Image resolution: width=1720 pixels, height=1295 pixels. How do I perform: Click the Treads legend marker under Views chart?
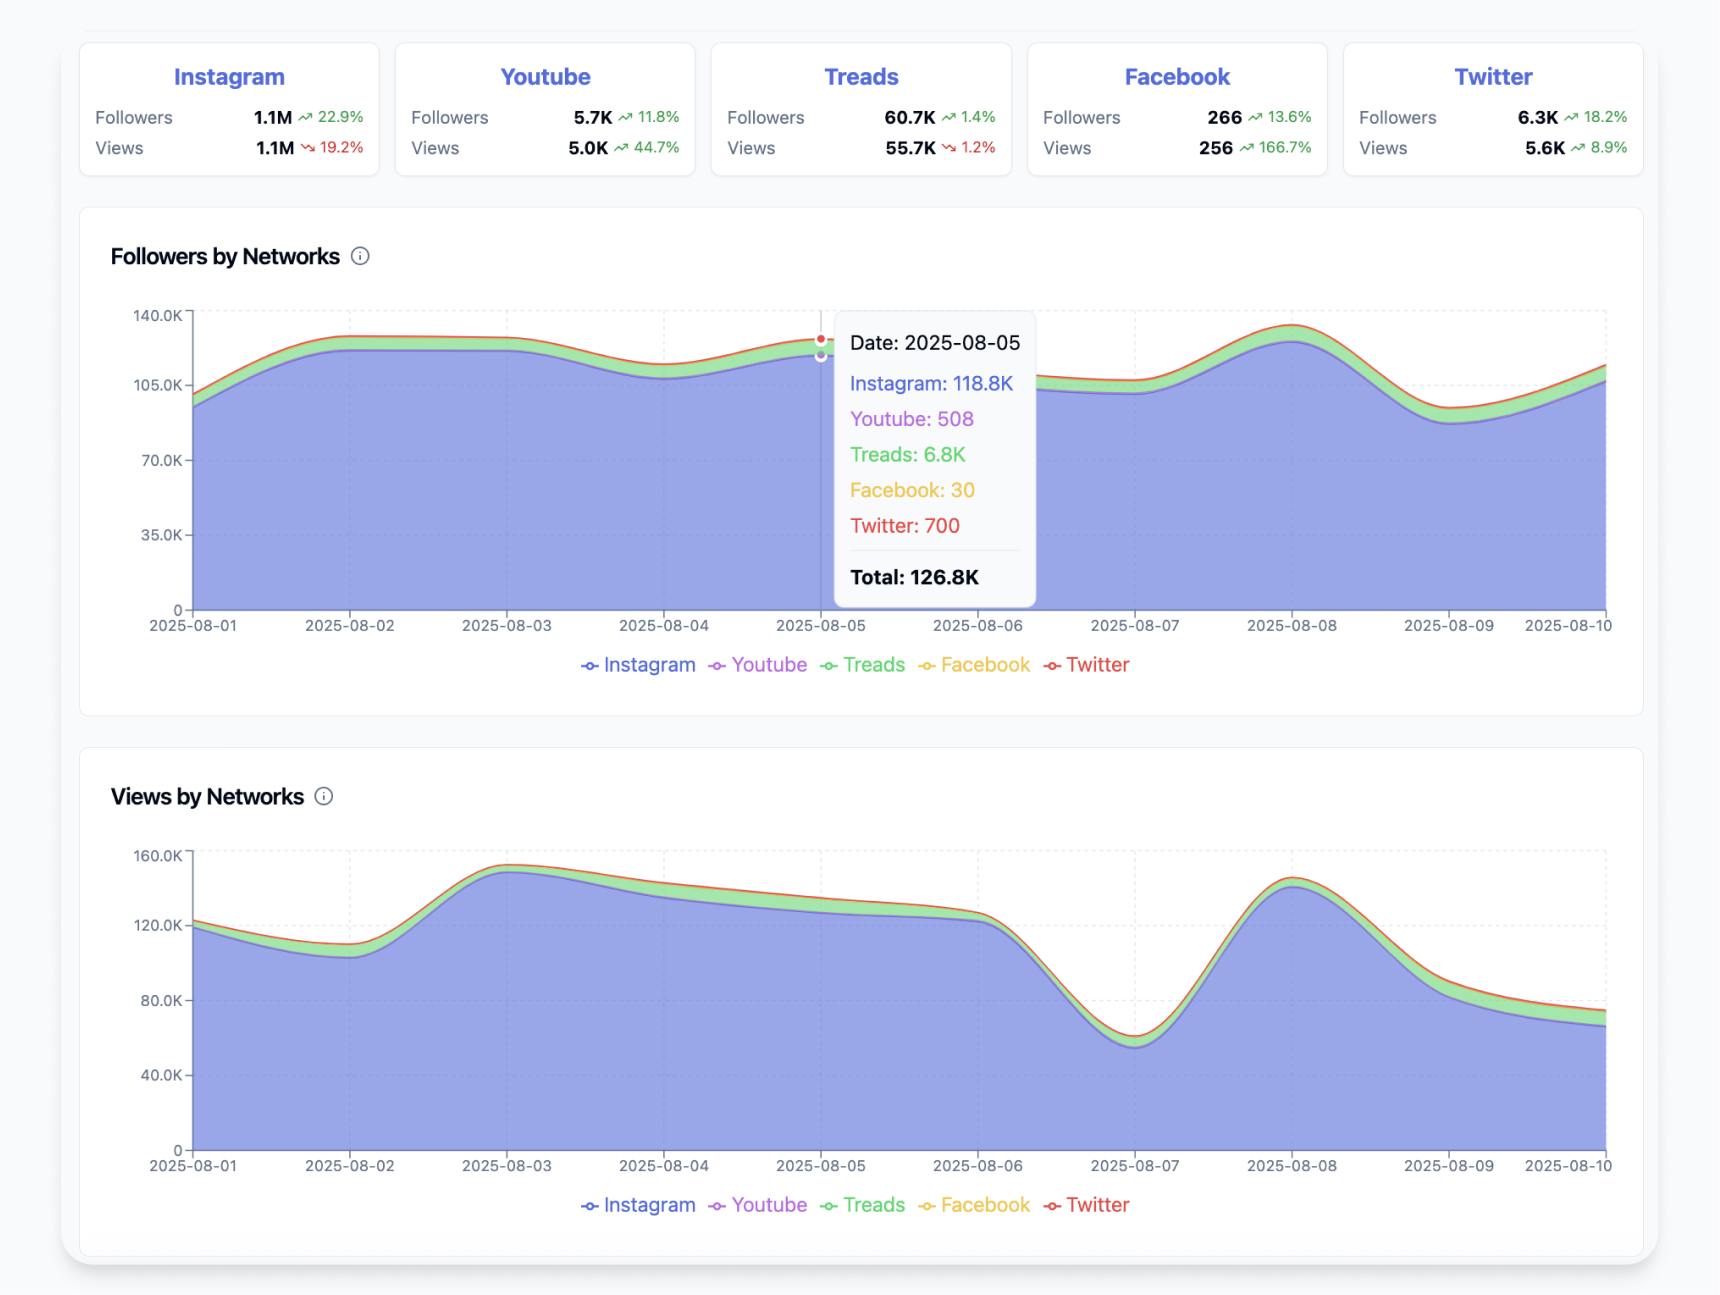(828, 1205)
